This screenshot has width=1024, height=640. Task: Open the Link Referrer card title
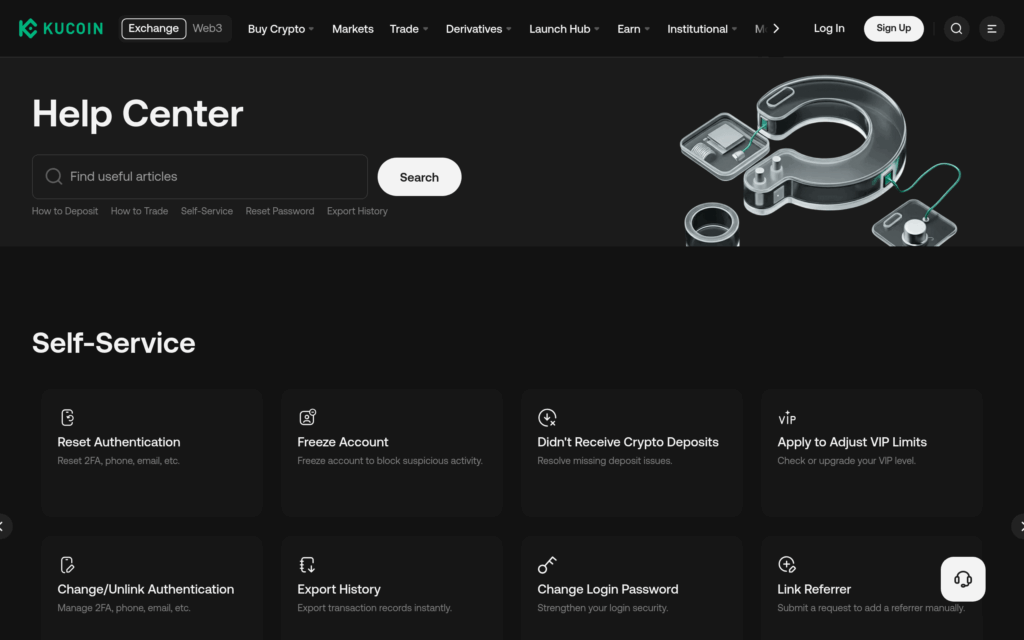(x=814, y=589)
